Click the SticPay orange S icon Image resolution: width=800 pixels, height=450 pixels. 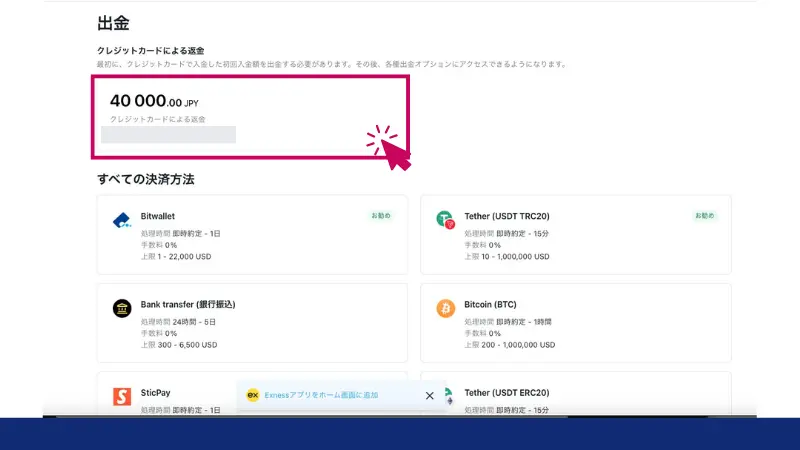coord(122,396)
